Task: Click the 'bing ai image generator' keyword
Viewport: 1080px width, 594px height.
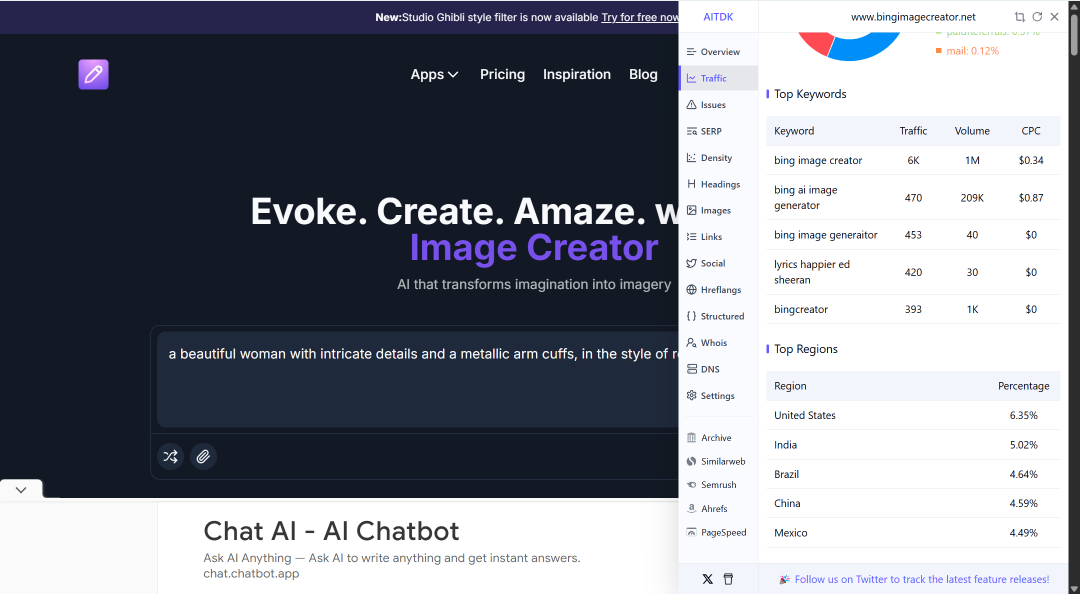Action: [805, 198]
